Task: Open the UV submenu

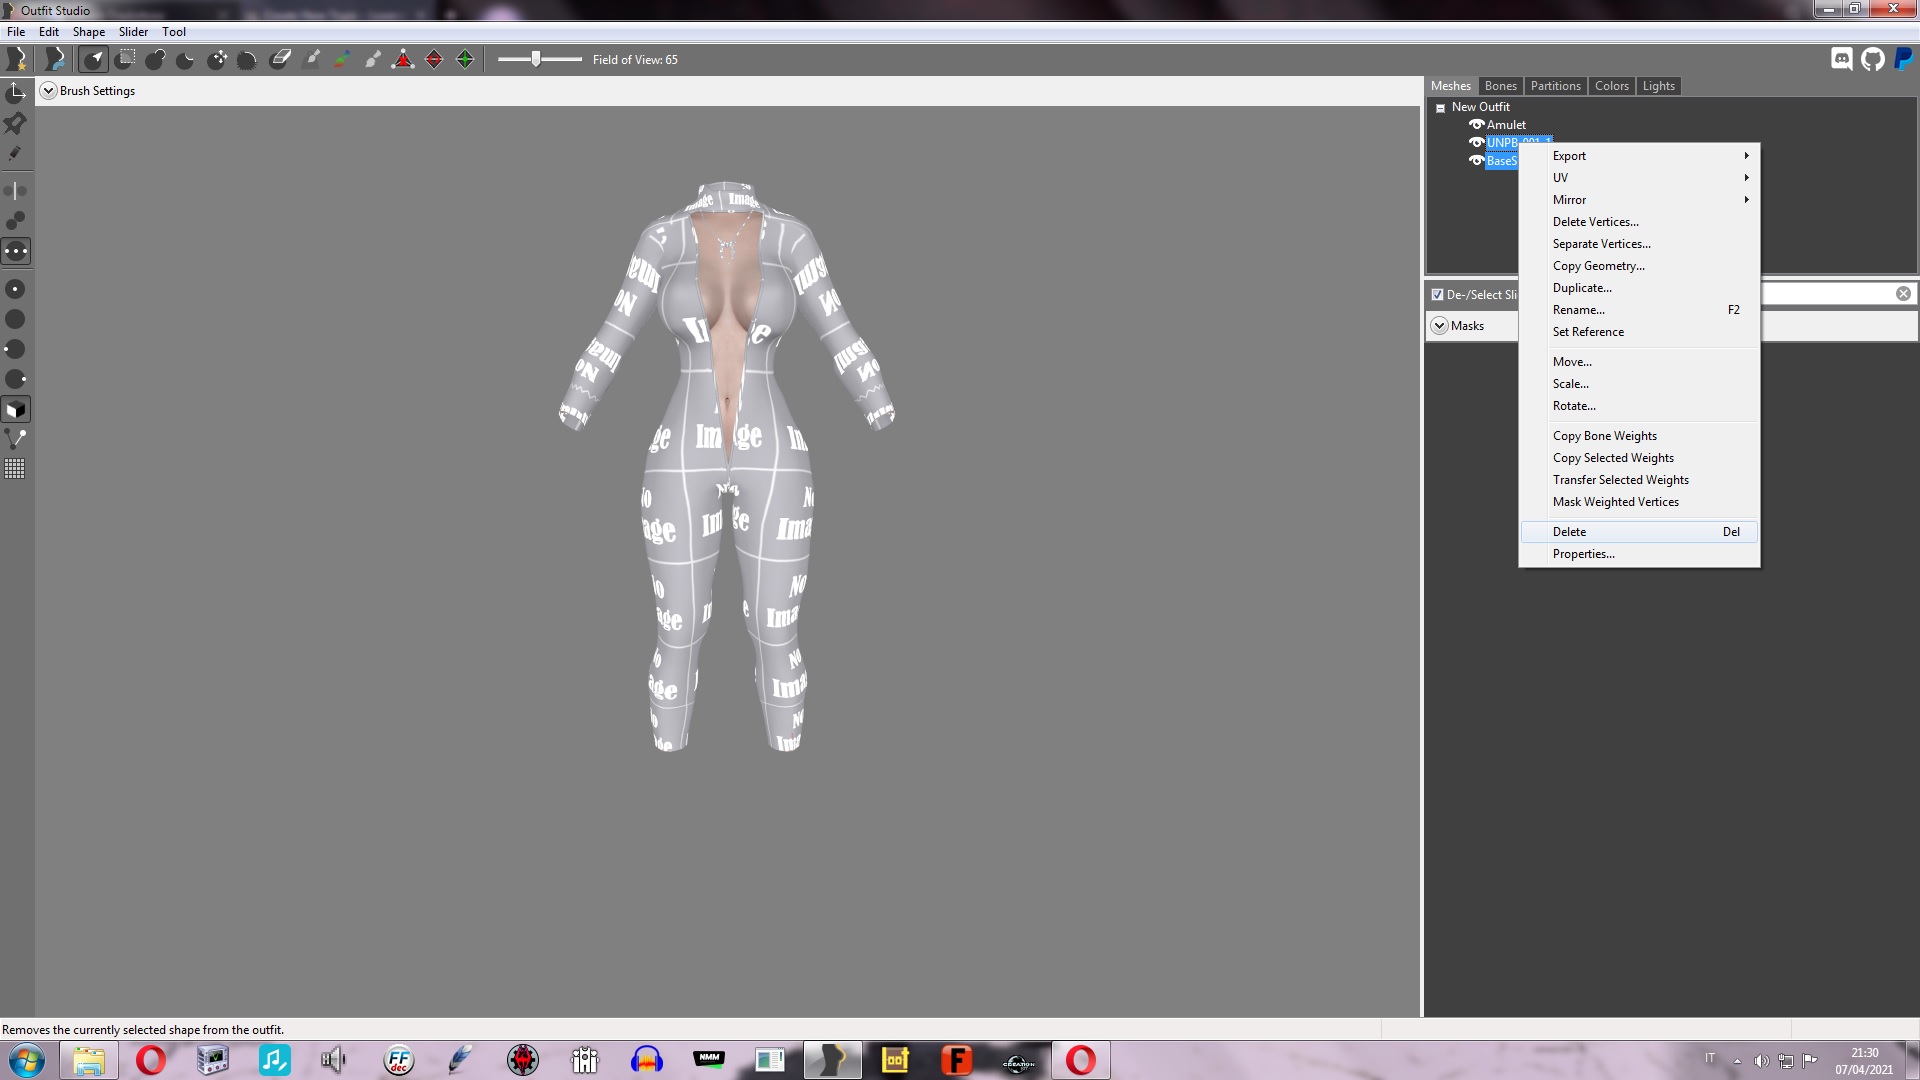Action: coord(1640,178)
